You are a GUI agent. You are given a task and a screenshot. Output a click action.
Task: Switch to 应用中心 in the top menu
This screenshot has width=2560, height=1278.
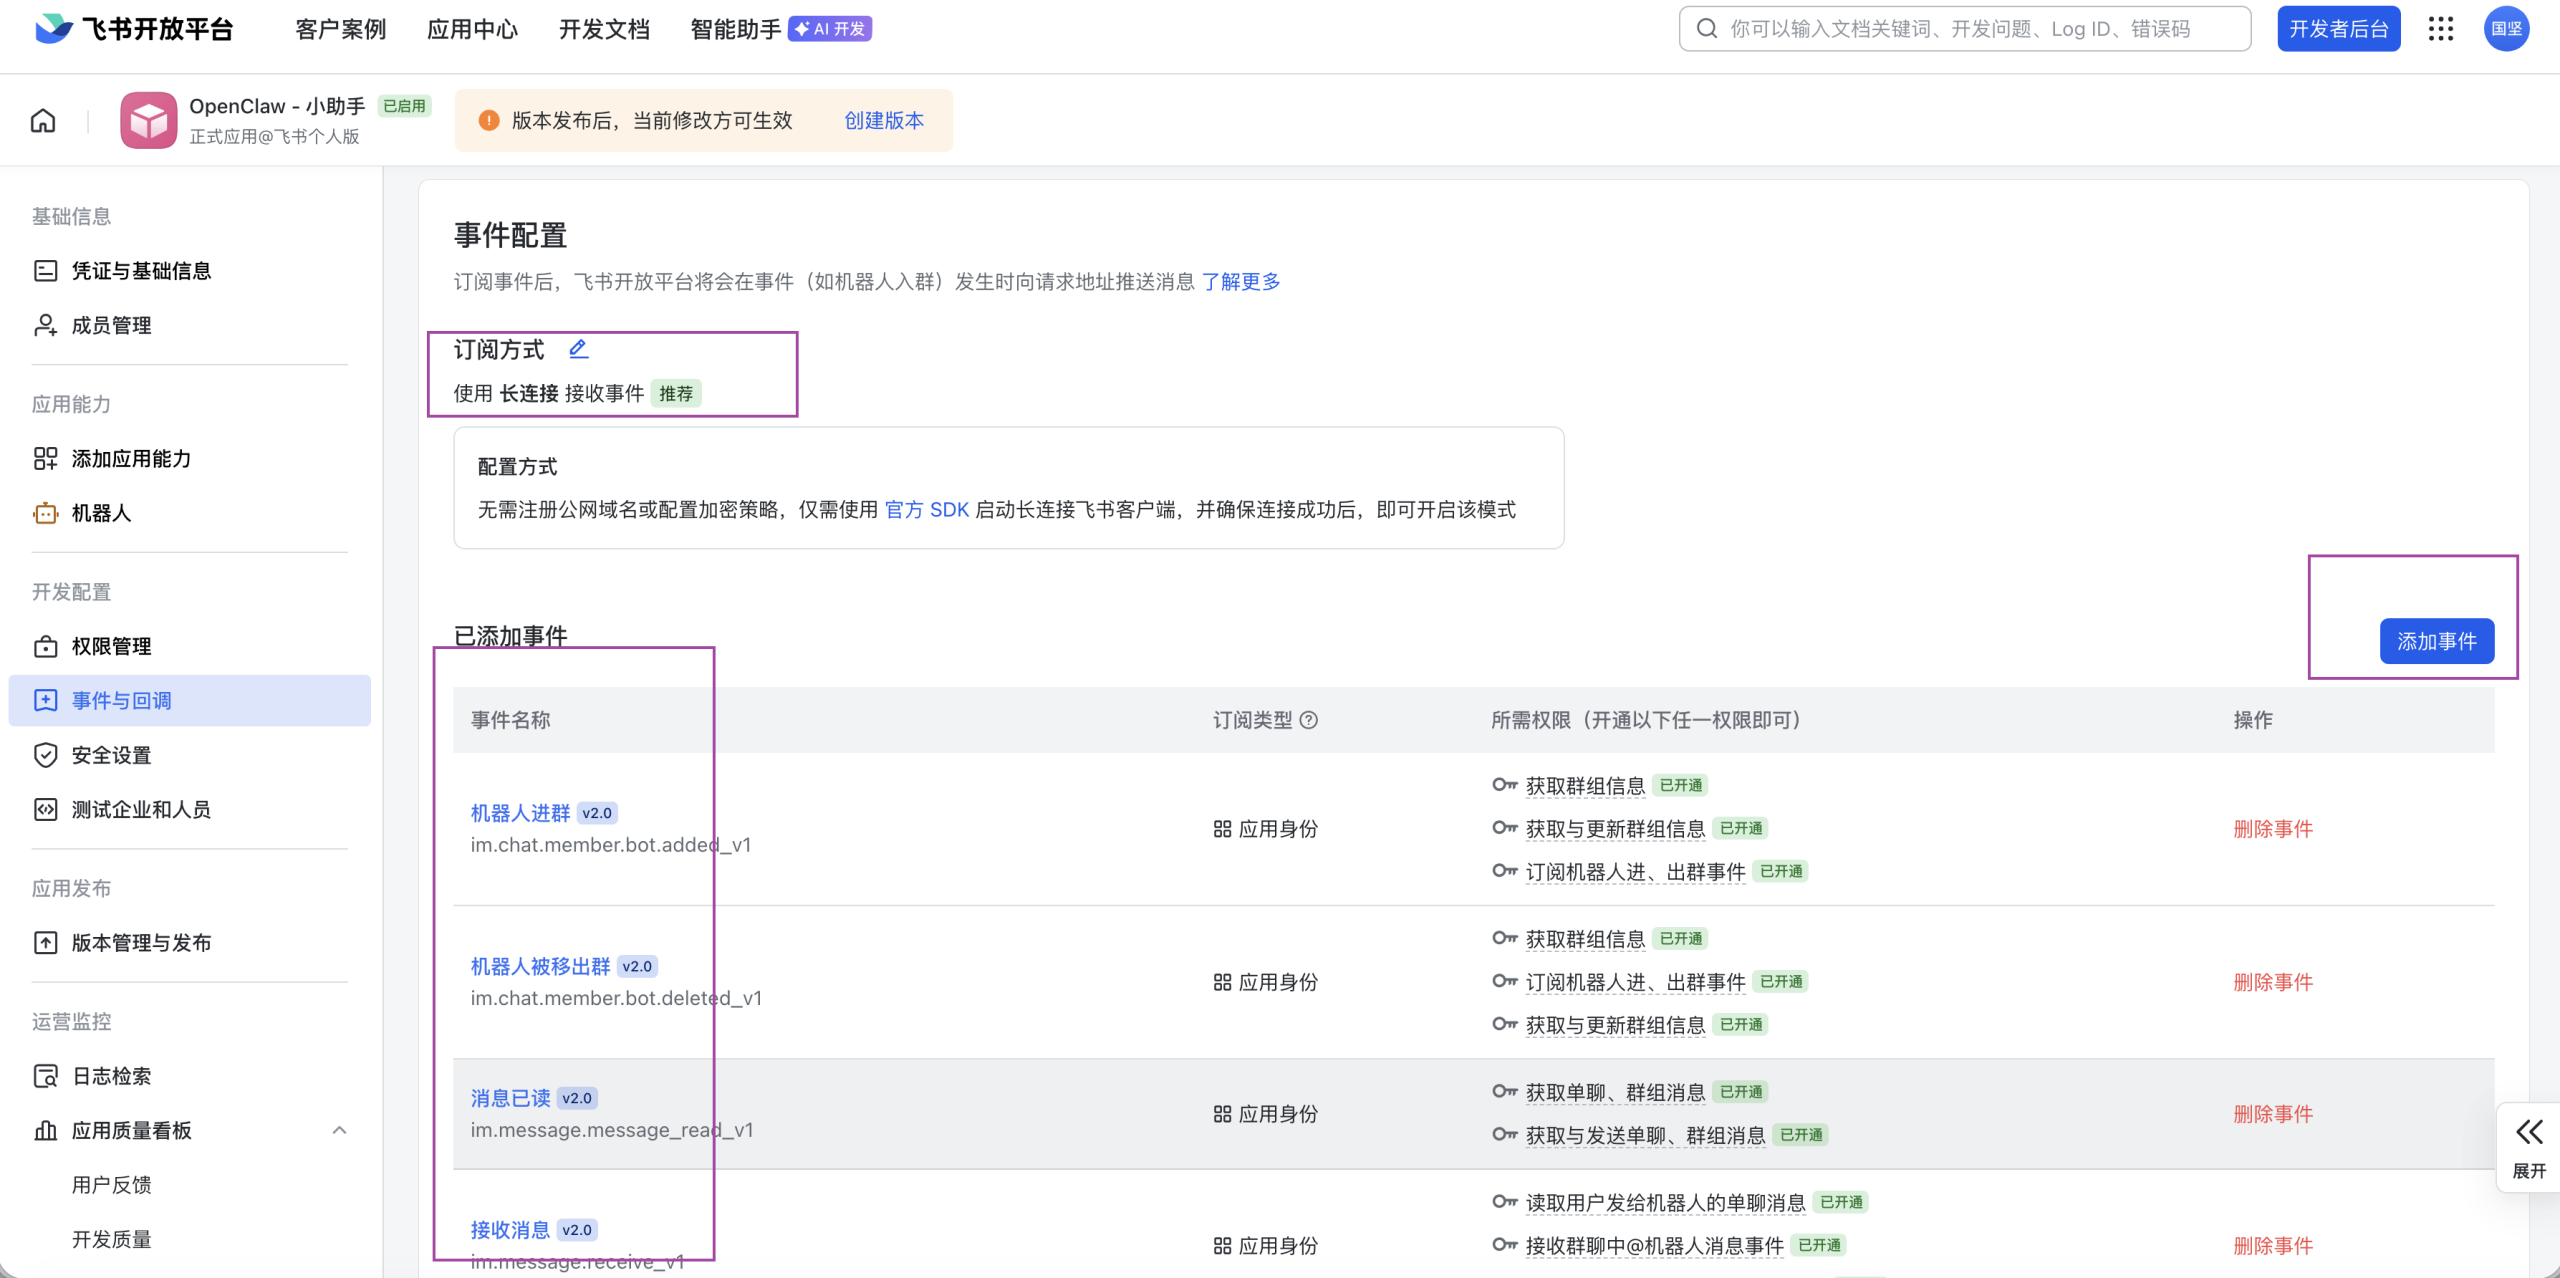472,29
